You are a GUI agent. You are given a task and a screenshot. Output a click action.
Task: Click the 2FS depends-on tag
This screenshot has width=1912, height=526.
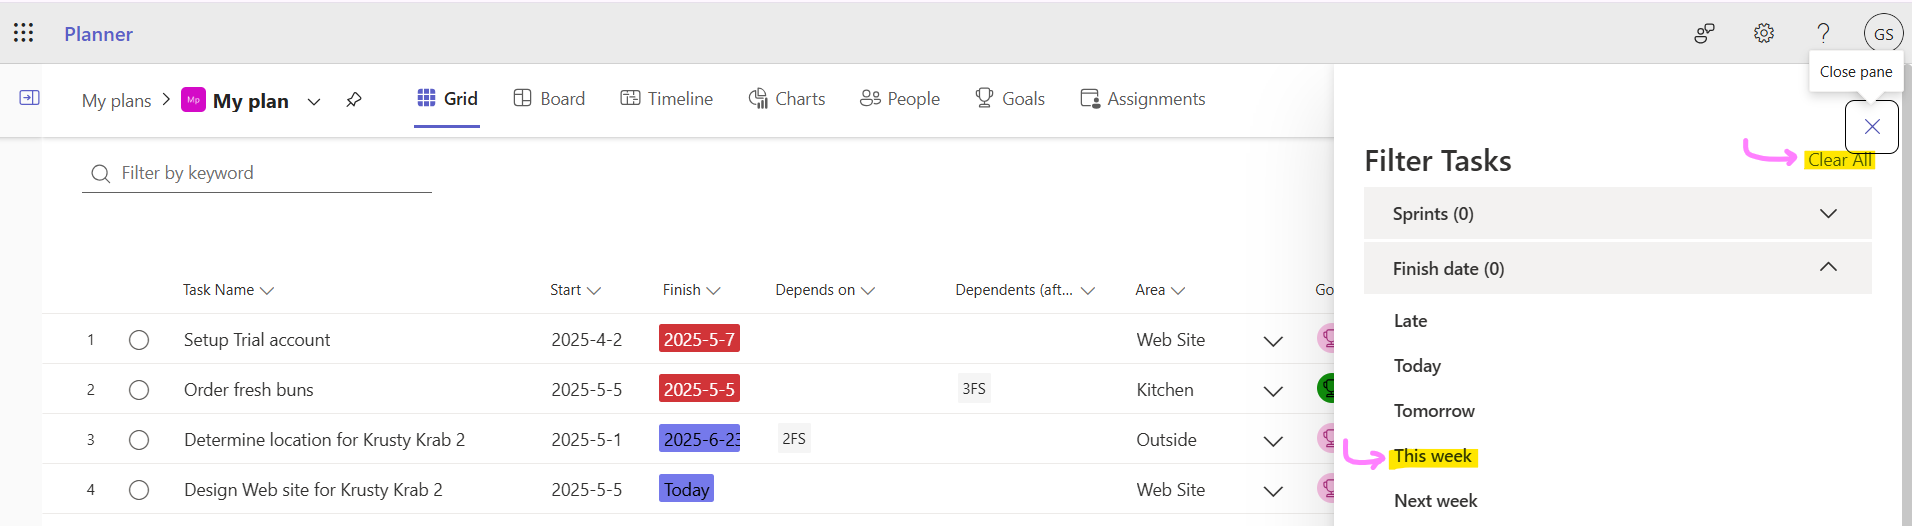794,439
